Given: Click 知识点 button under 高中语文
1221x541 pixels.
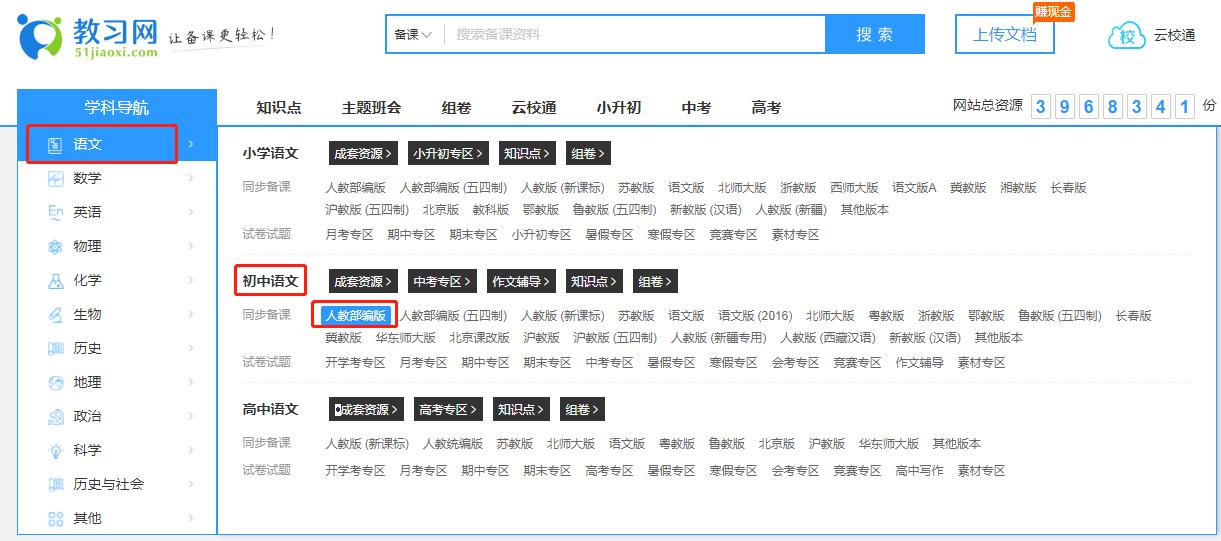Looking at the screenshot, I should pos(520,410).
